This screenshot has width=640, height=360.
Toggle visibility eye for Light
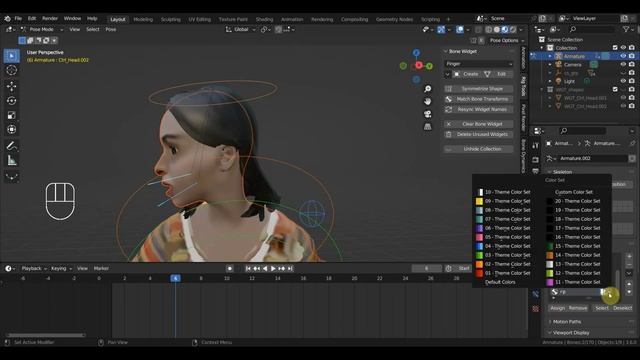click(623, 81)
